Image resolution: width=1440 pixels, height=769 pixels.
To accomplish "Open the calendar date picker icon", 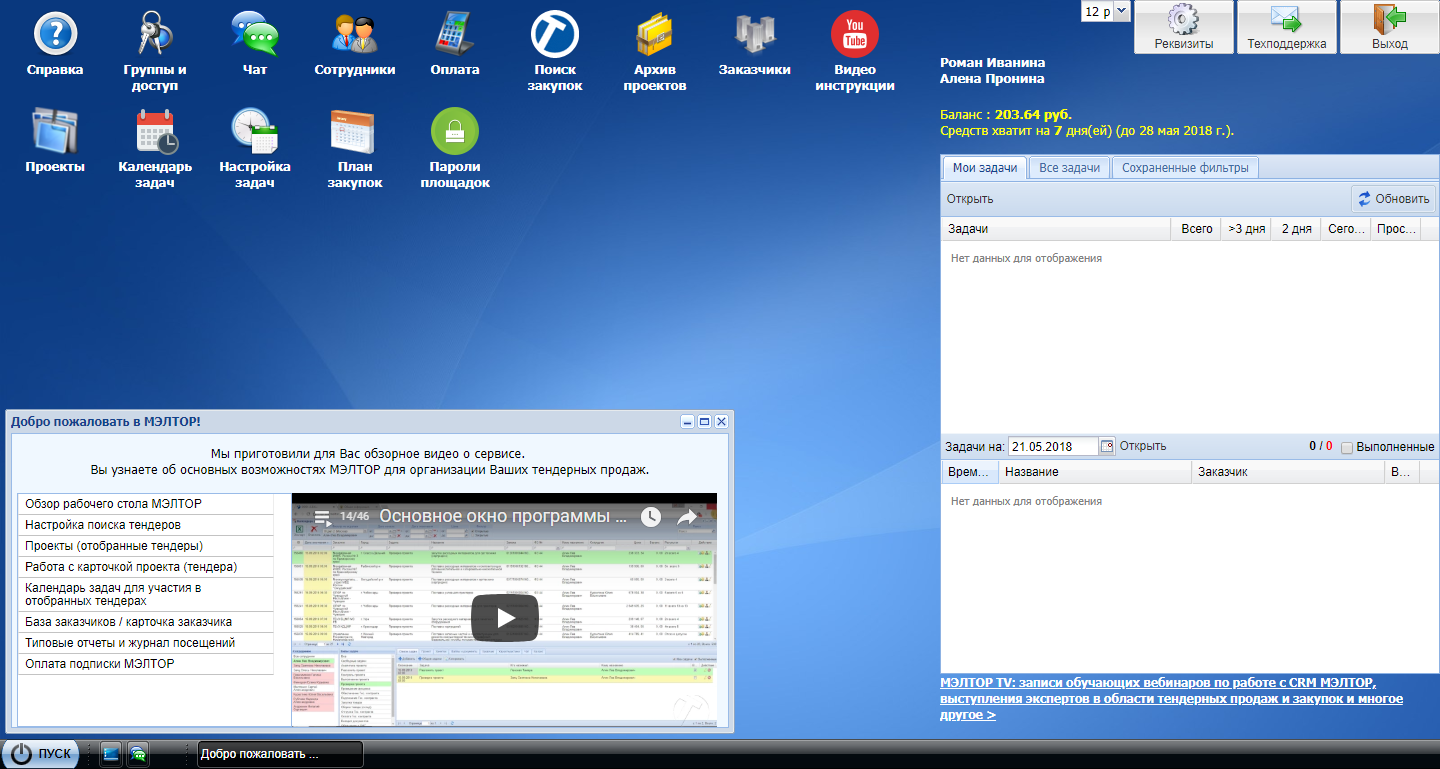I will [x=1106, y=447].
